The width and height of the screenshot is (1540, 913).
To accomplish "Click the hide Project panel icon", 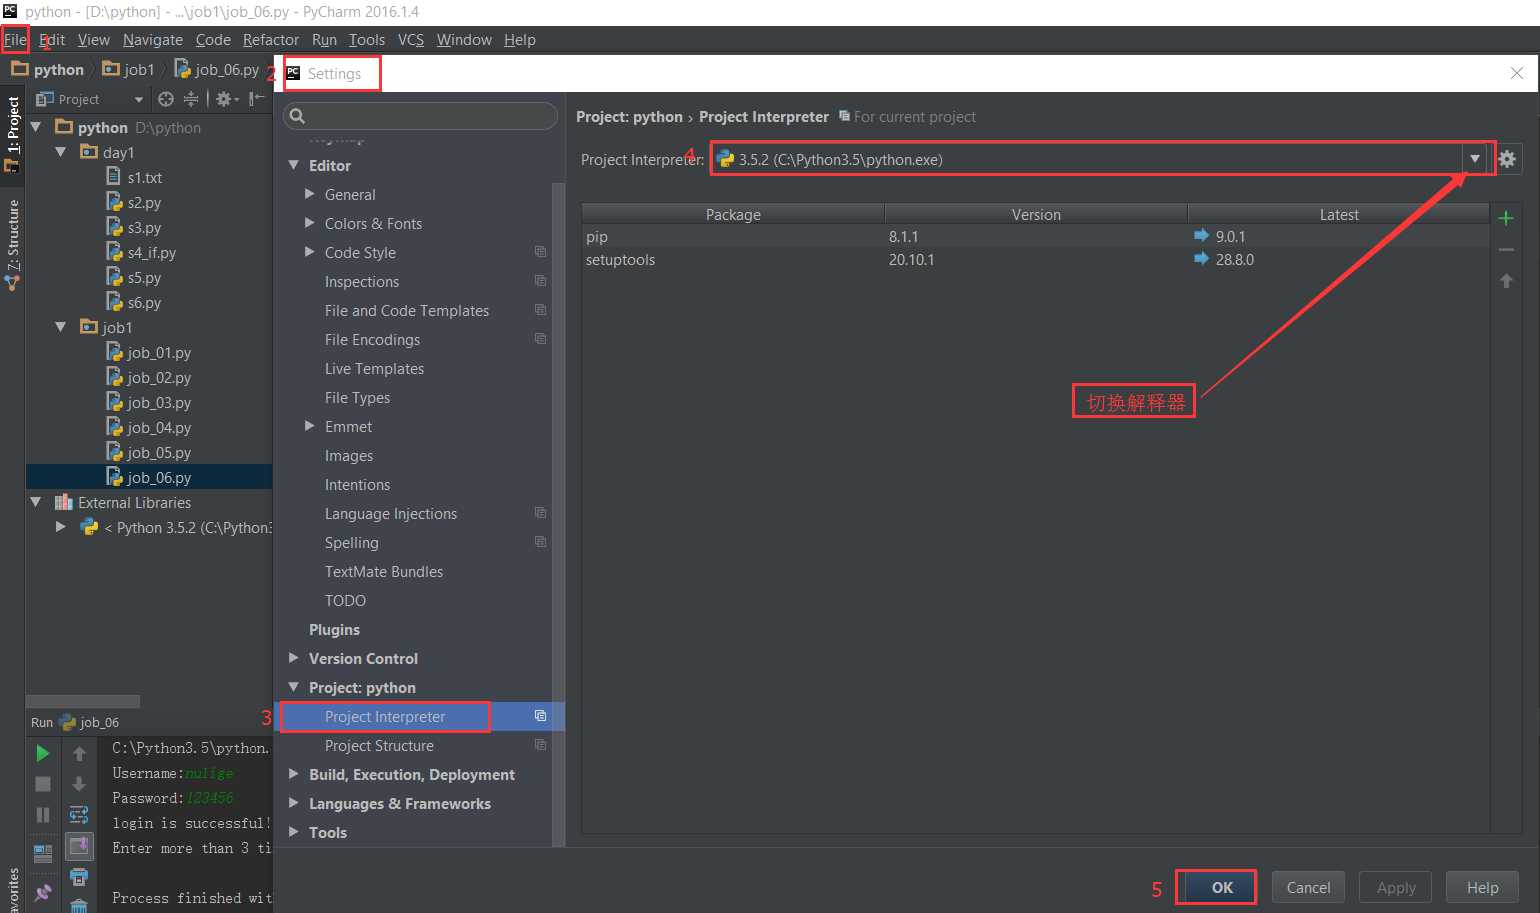I will point(257,99).
